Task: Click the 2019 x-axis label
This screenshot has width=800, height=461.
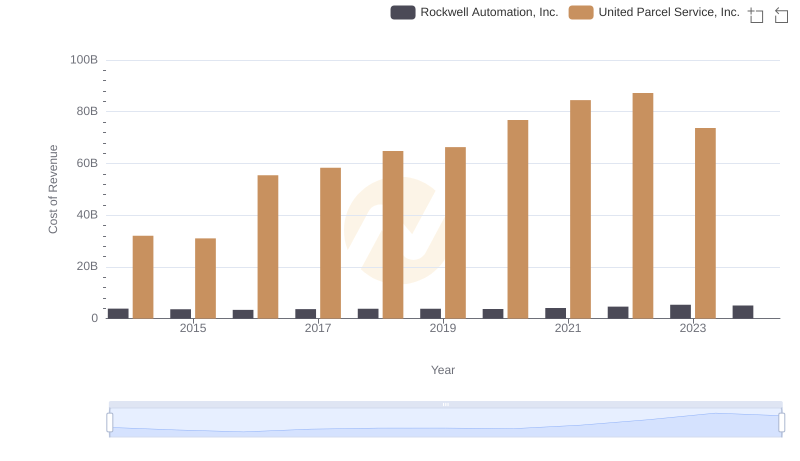Action: [443, 328]
